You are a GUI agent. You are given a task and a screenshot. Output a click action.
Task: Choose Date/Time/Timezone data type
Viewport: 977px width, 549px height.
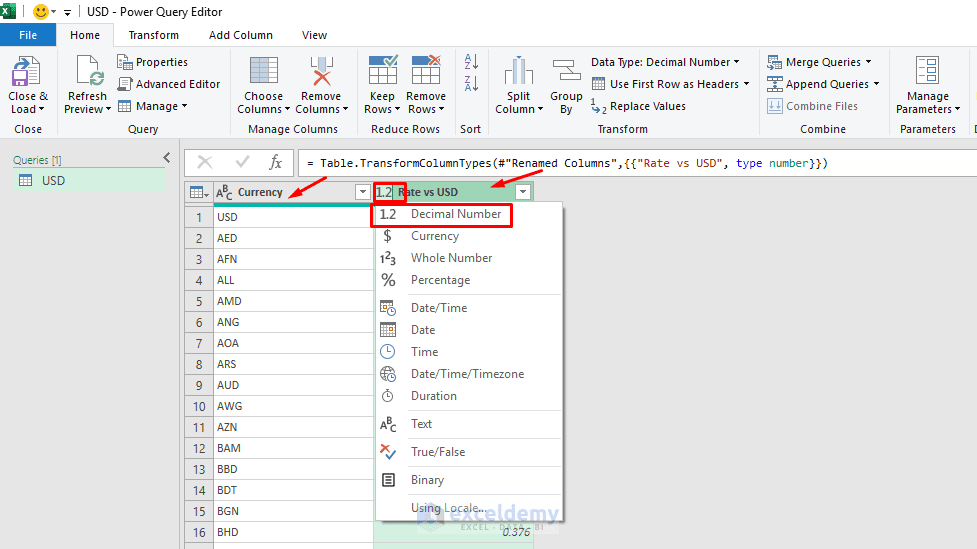point(469,374)
